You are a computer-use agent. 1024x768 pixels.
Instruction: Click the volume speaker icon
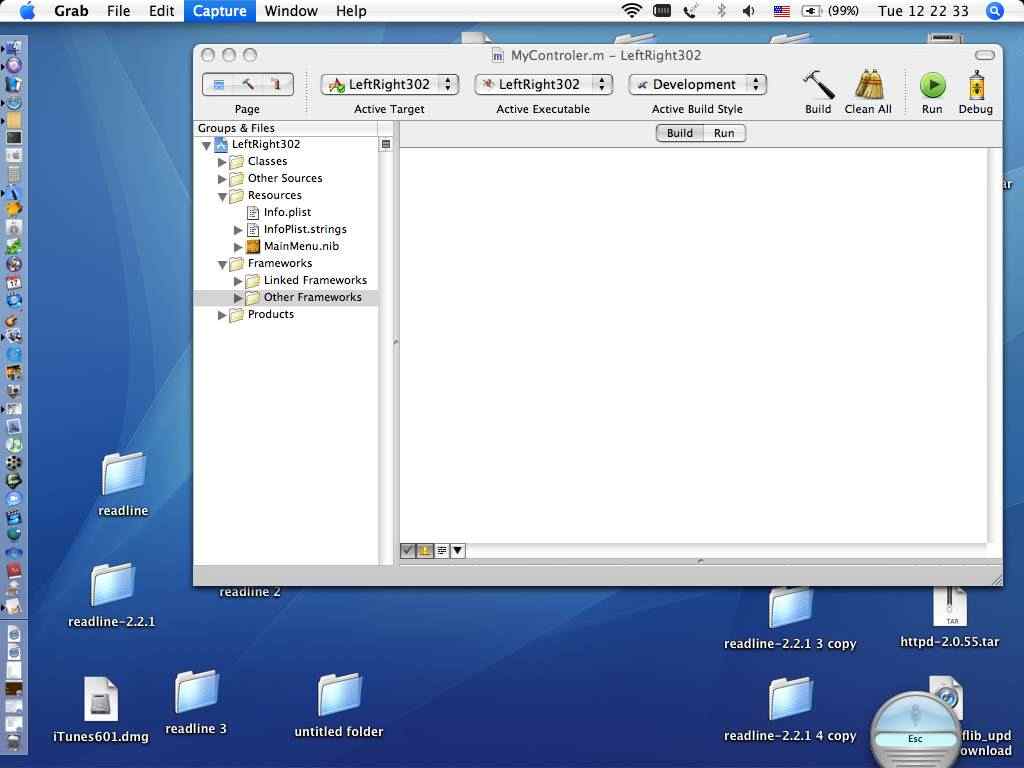[749, 10]
